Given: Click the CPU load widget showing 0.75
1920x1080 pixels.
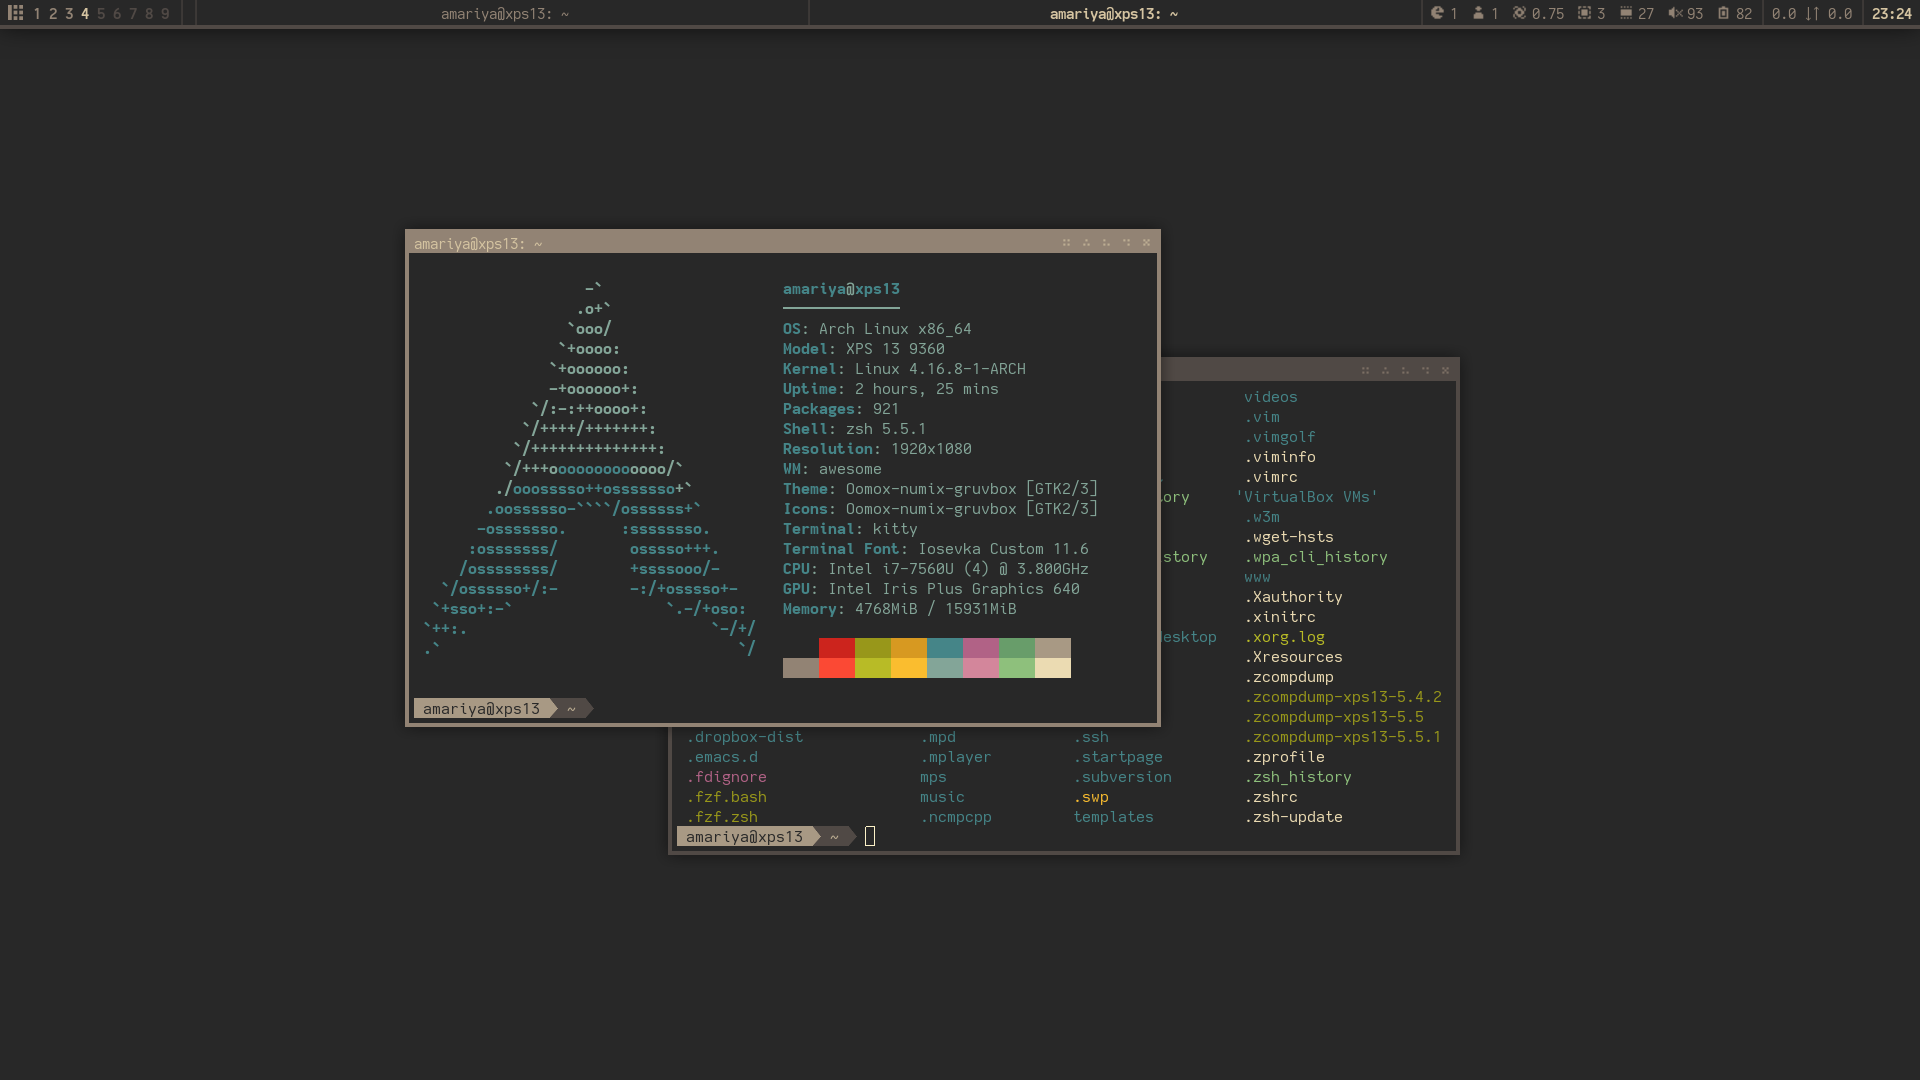Looking at the screenshot, I should 1538,13.
